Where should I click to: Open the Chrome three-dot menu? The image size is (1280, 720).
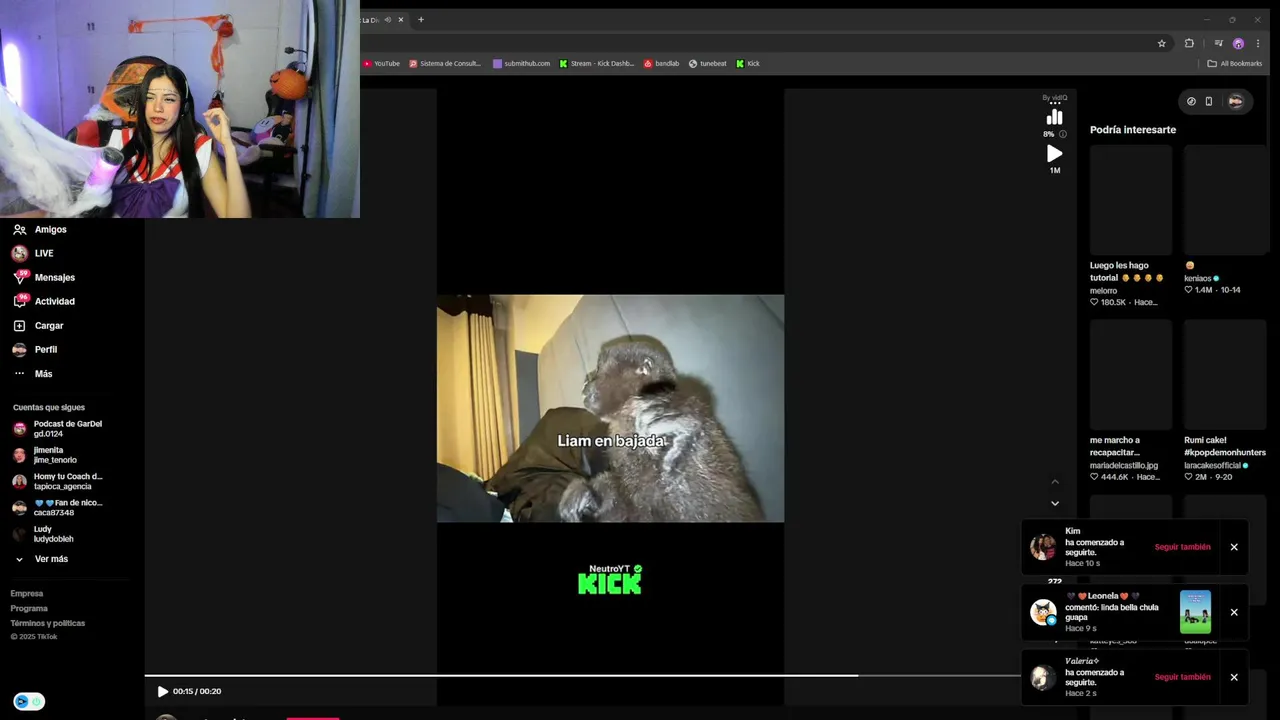(x=1258, y=43)
